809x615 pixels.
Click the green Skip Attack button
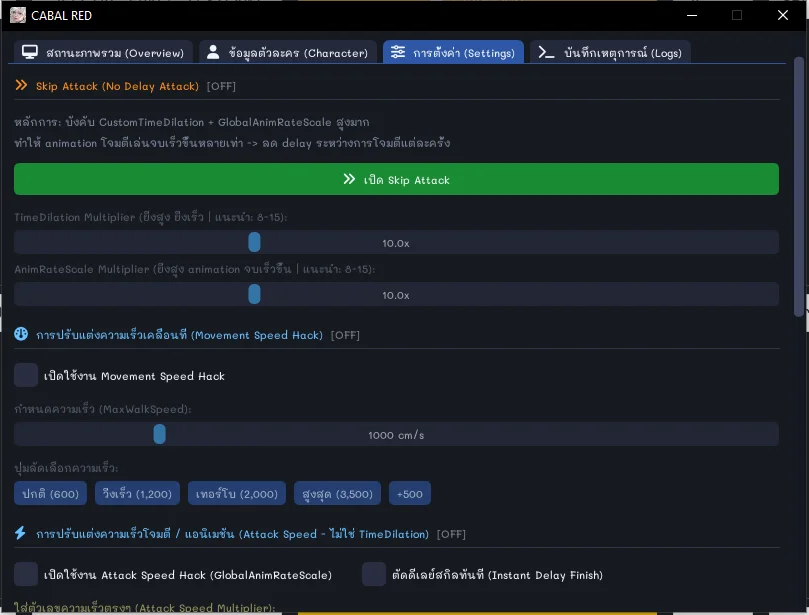[396, 179]
